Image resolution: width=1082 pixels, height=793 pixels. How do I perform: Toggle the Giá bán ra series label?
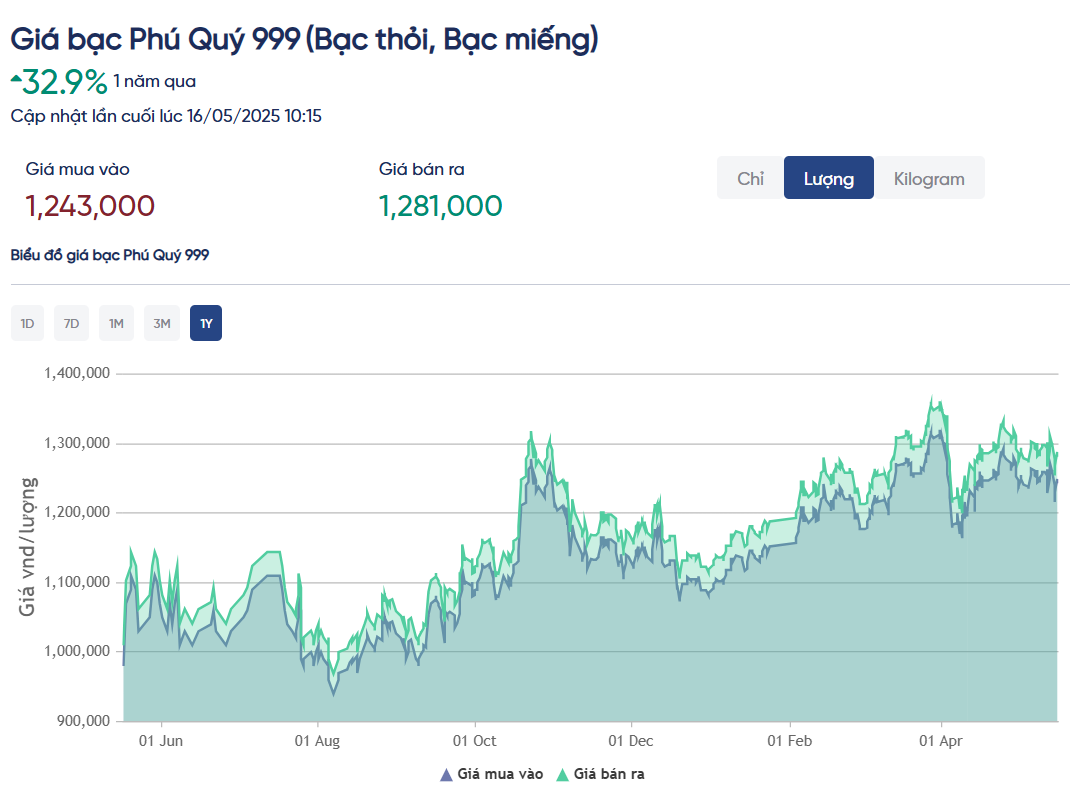click(x=615, y=774)
